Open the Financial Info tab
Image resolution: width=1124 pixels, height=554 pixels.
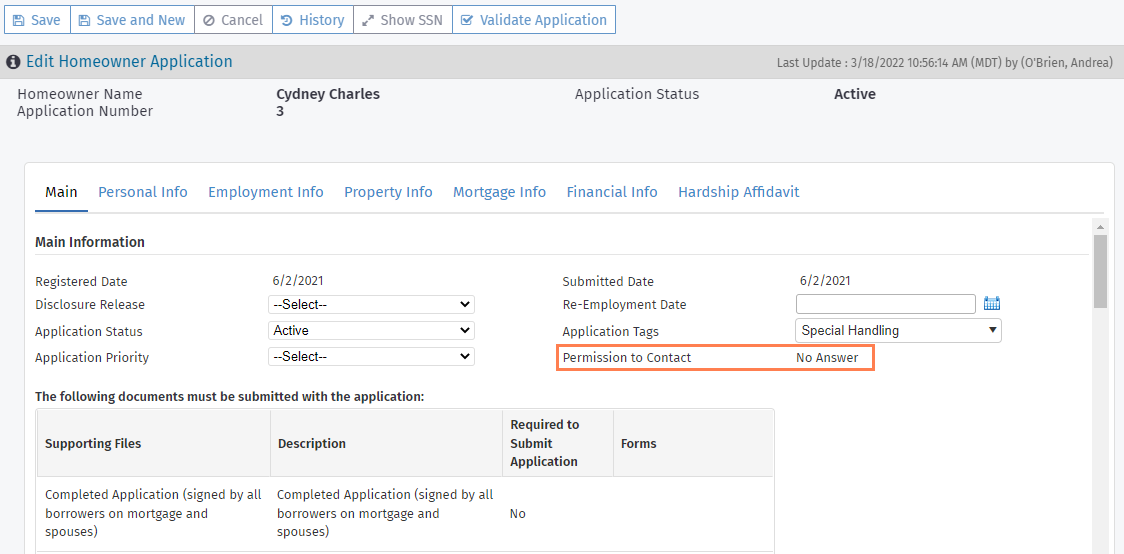[612, 192]
